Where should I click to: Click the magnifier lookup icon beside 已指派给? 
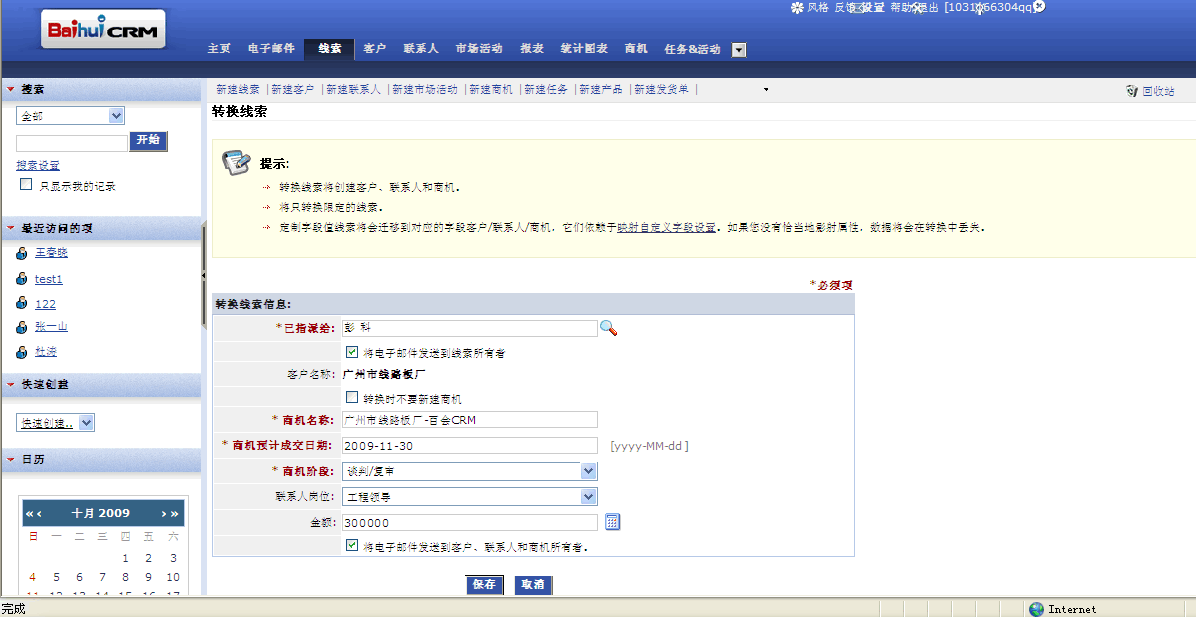pos(608,328)
